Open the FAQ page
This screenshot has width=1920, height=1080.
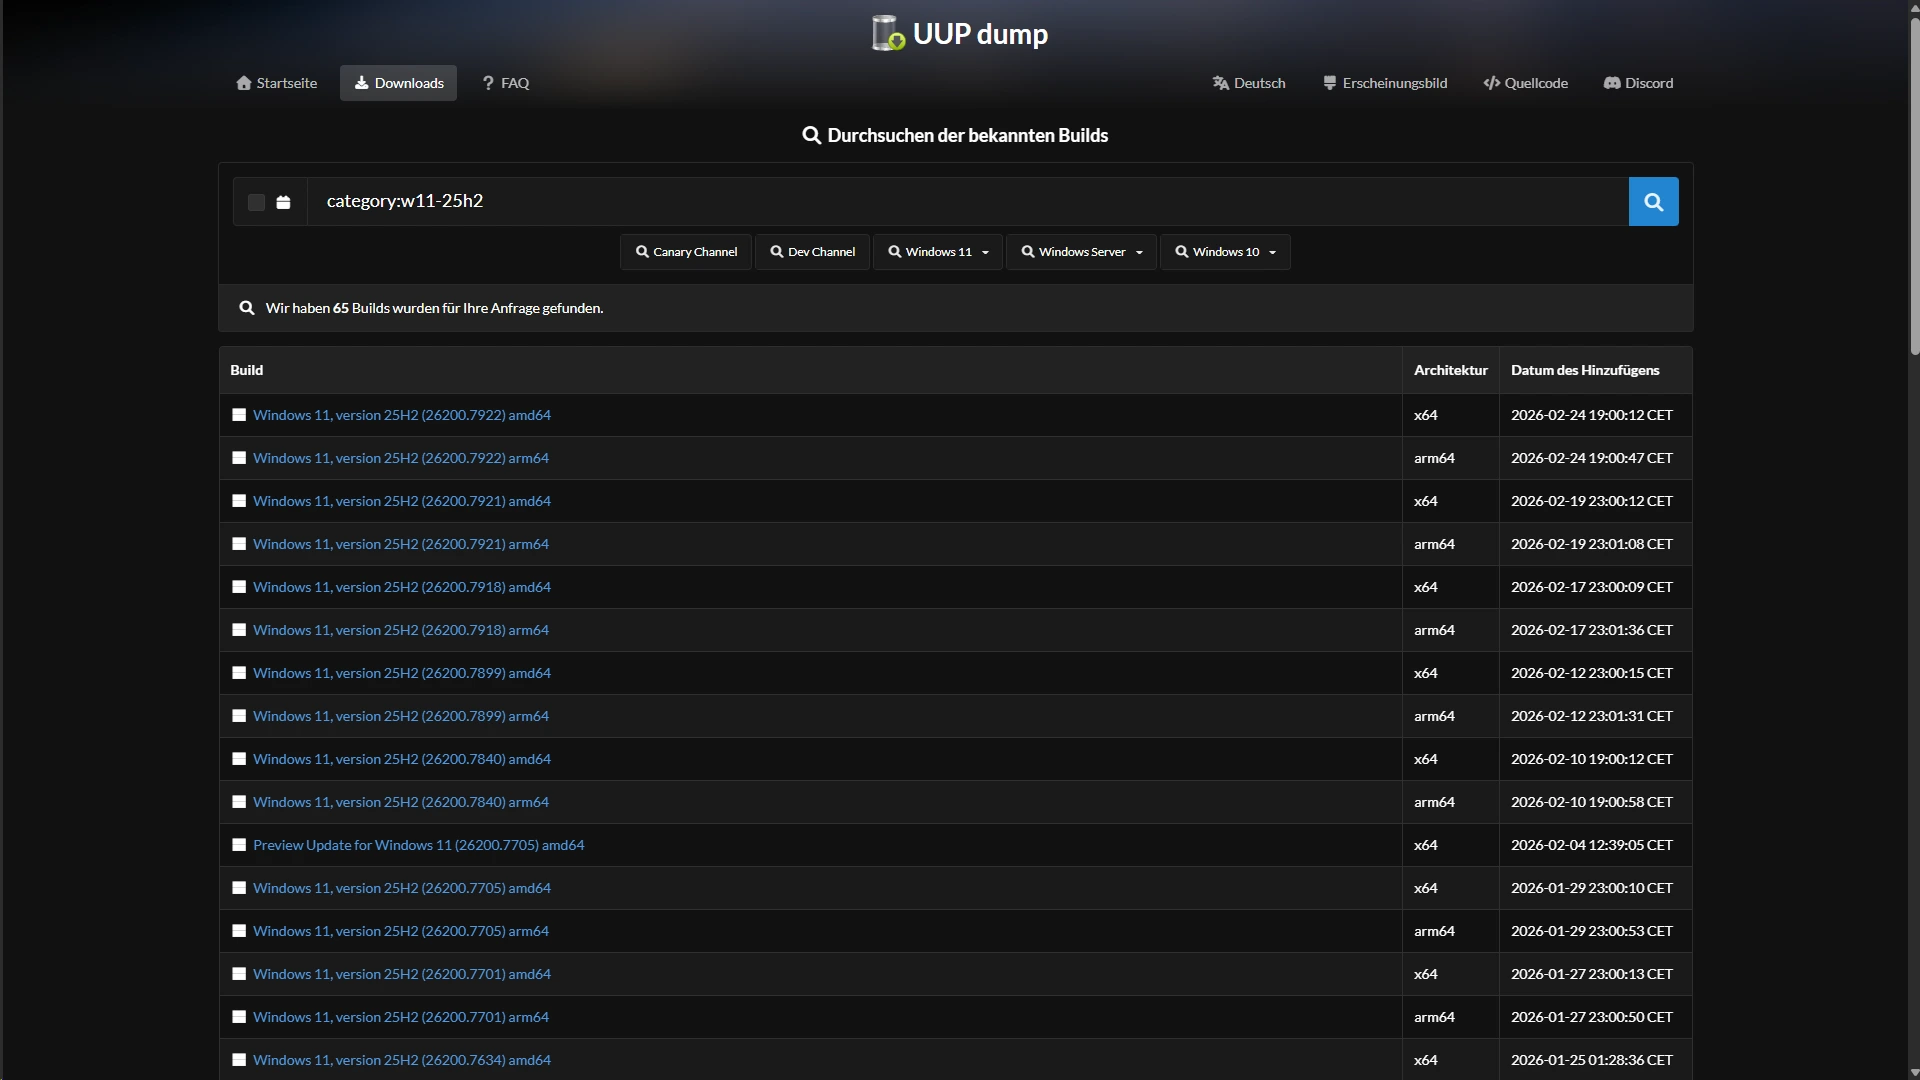point(505,83)
